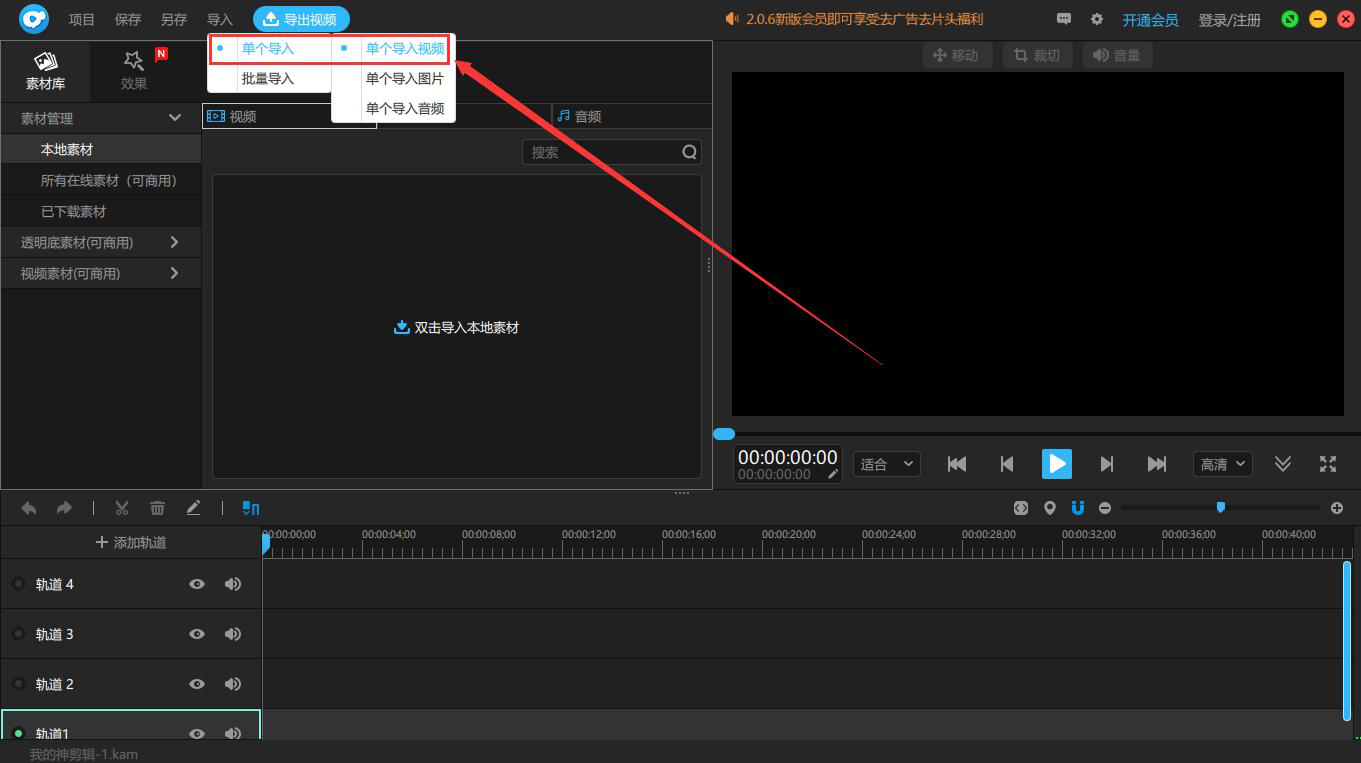Screen dimensions: 1361x763
Task: Open the settings gear icon
Action: [x=1097, y=19]
